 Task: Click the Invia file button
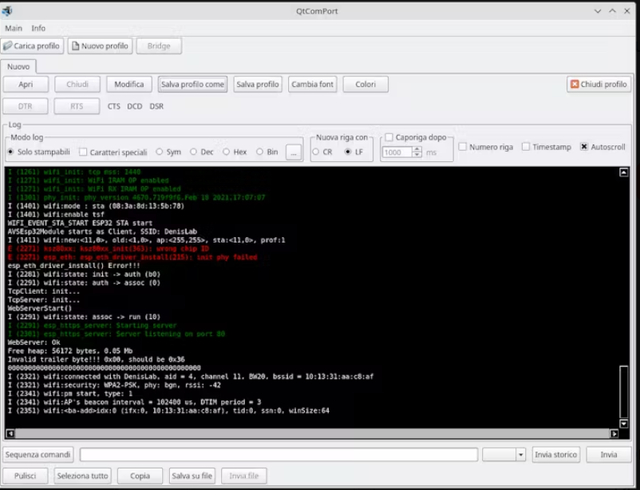pyautogui.click(x=244, y=476)
